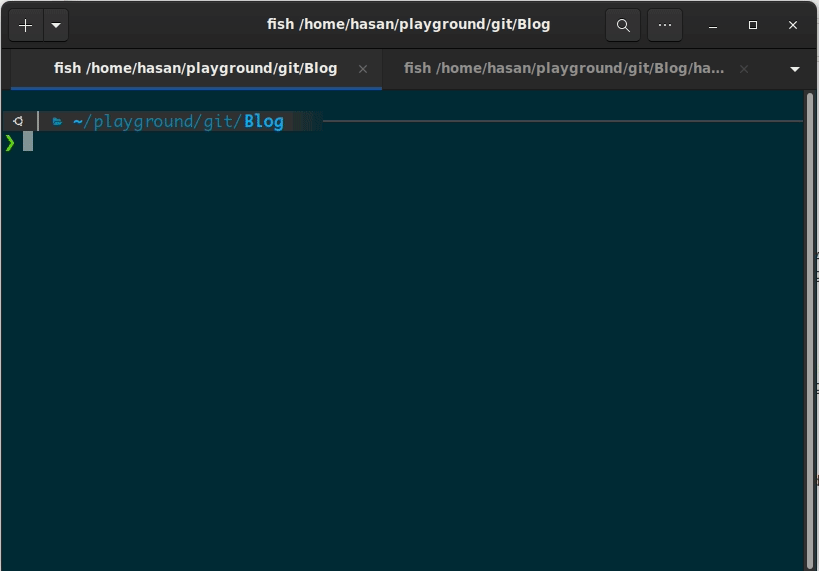Screen dimensions: 819x571
Task: Switch to the tab ending in Blog/ha...
Action: click(x=567, y=69)
